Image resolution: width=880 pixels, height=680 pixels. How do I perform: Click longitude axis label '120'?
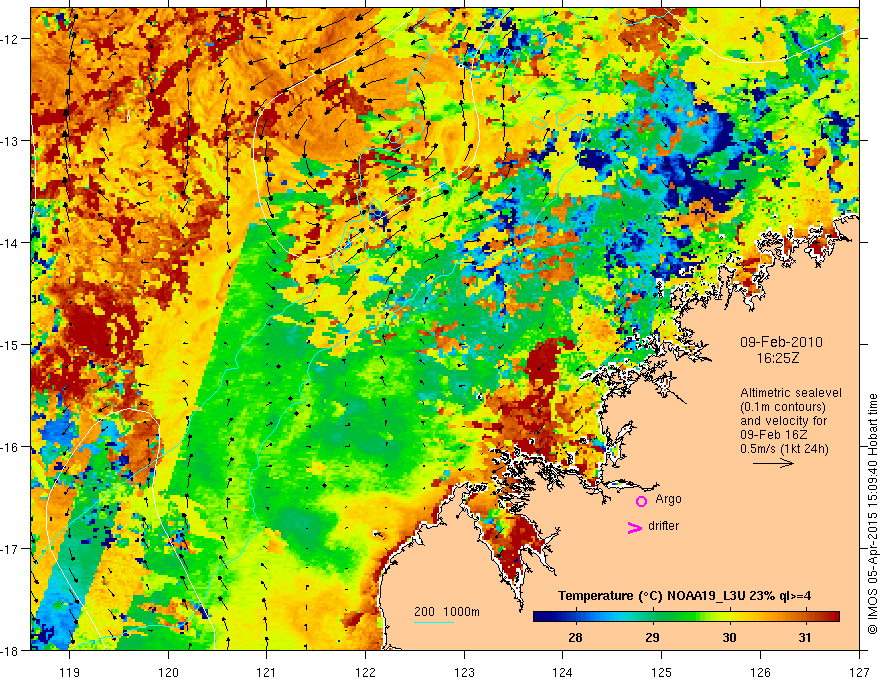pos(168,672)
